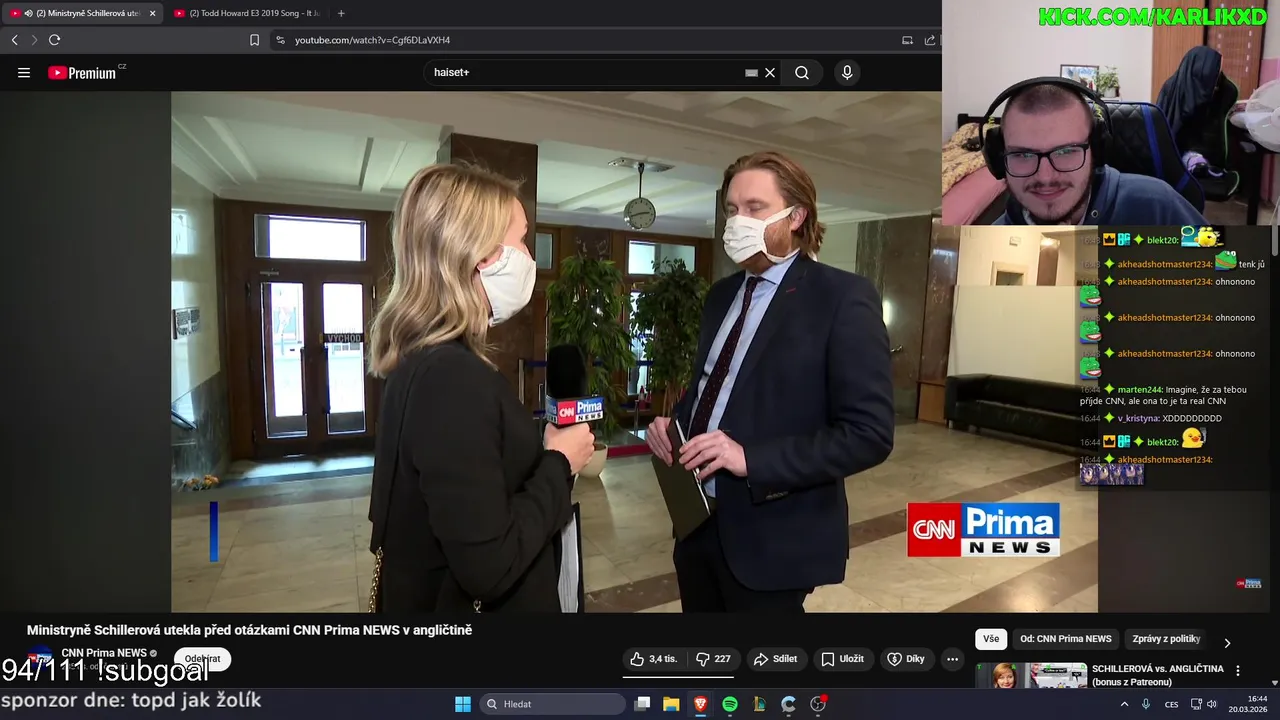
Task: Dislike the video with thumbs down 227
Action: 713,659
